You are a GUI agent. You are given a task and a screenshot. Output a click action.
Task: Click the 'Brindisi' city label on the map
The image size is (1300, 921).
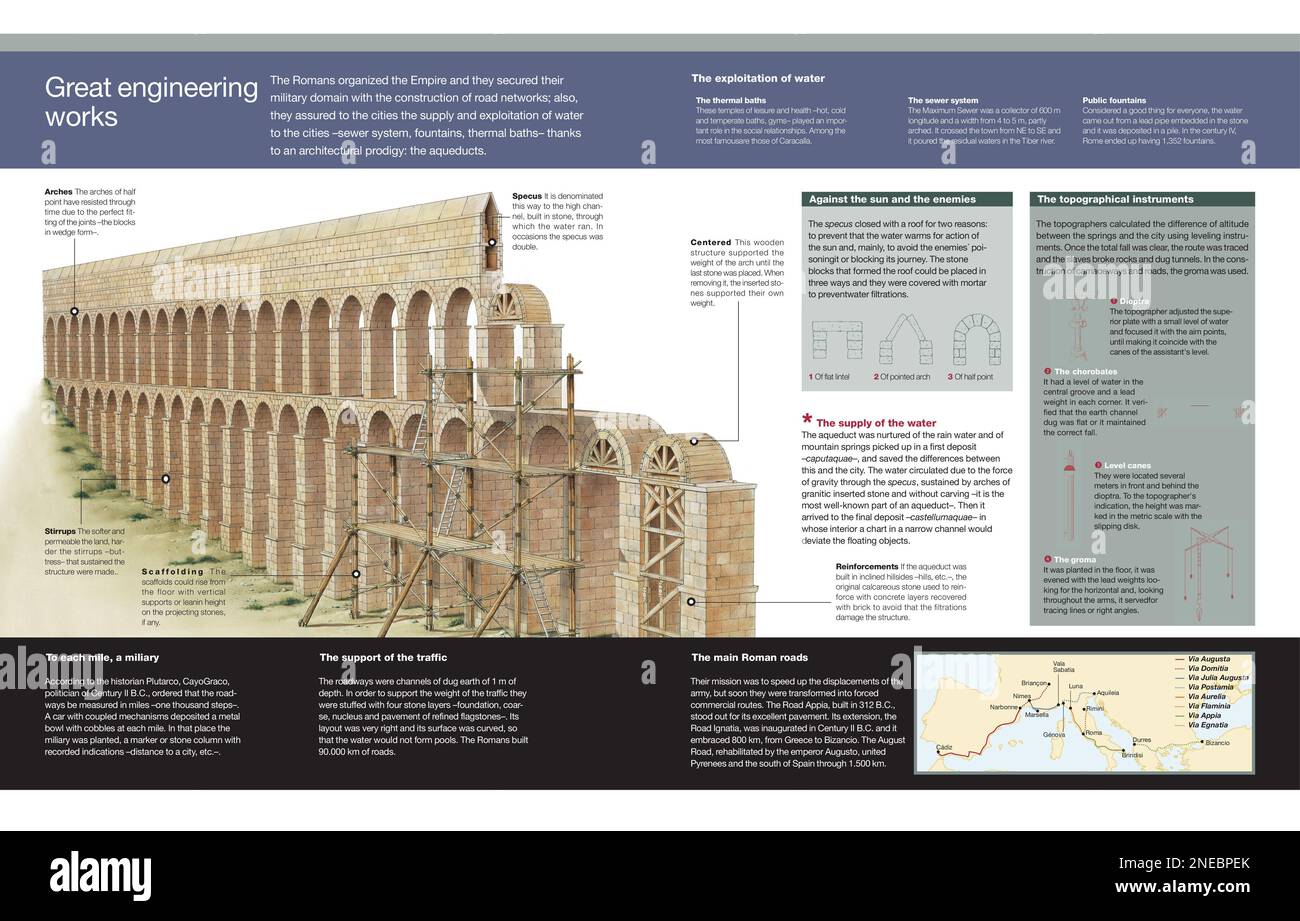coord(1132,757)
